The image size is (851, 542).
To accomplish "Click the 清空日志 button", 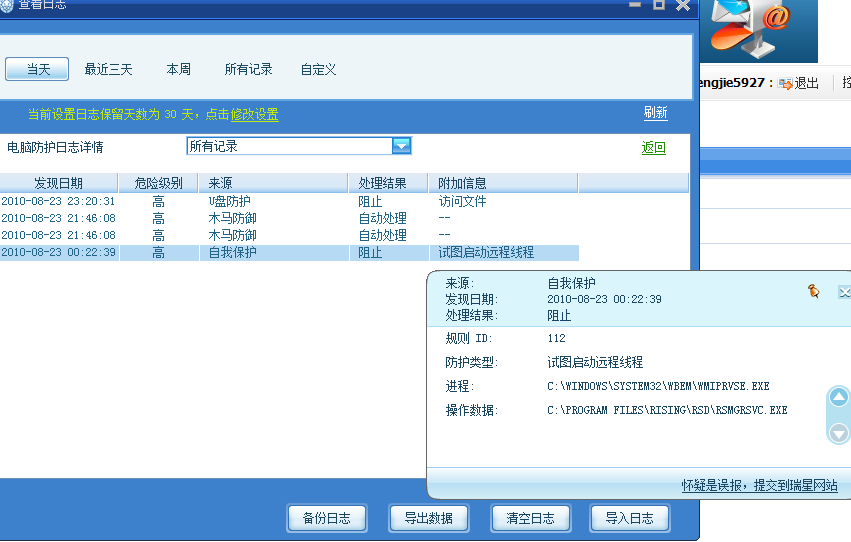I will (530, 518).
